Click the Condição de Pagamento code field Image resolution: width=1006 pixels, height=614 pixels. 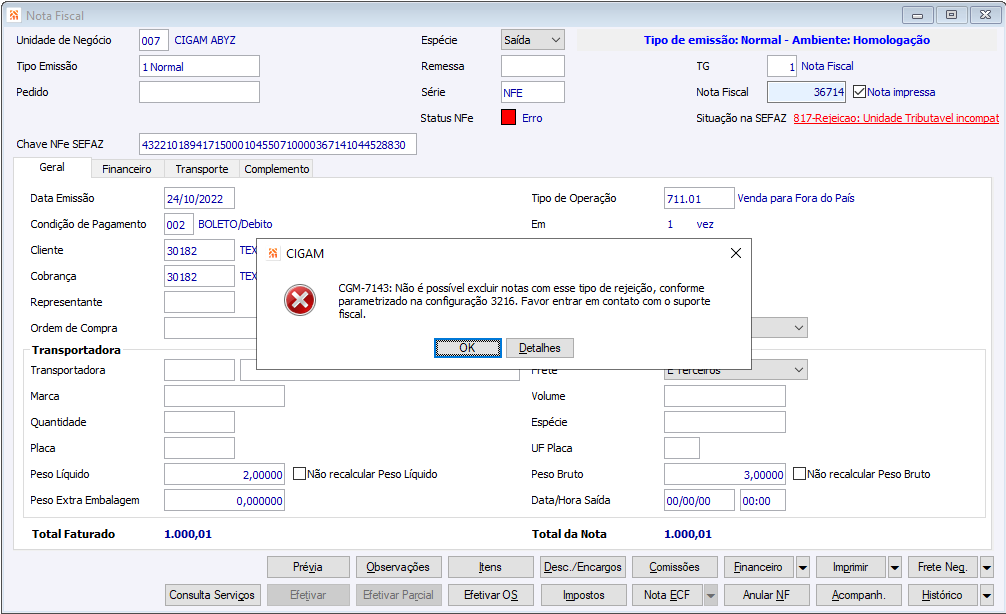click(x=179, y=225)
